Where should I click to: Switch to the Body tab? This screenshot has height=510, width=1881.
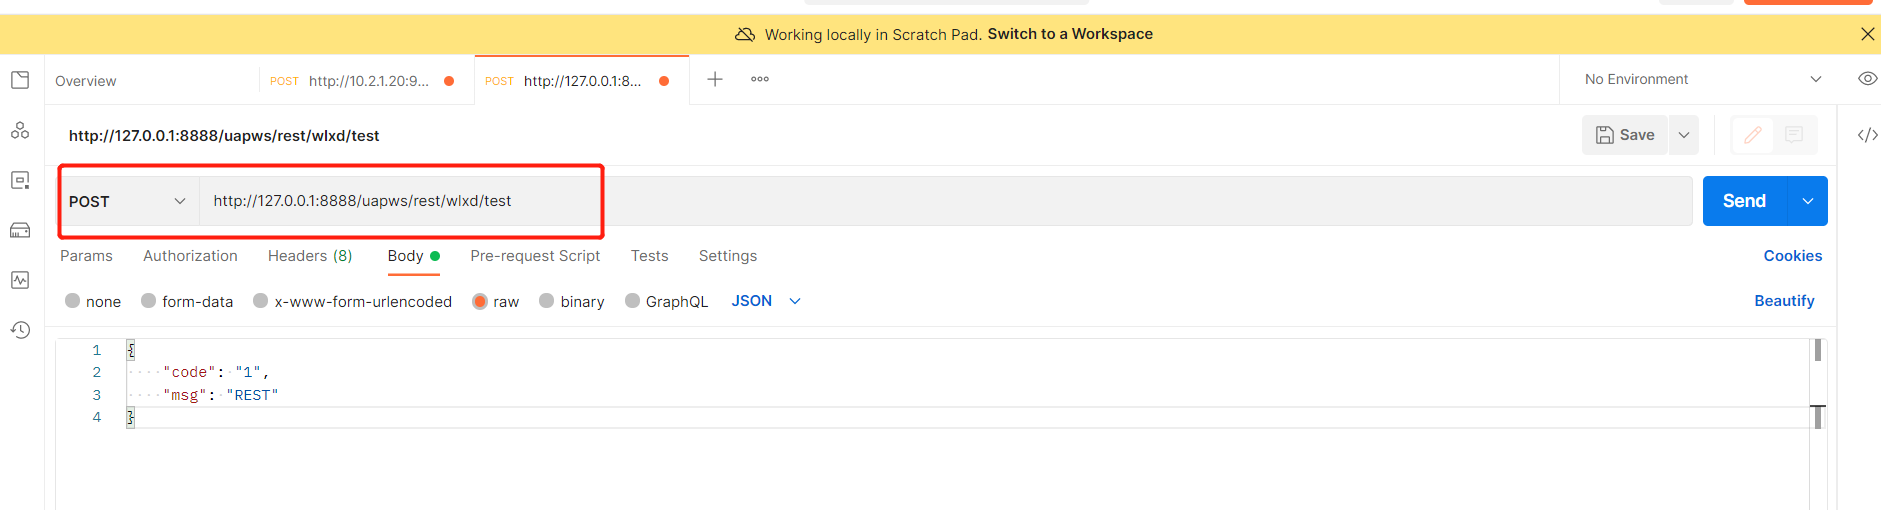pyautogui.click(x=413, y=256)
